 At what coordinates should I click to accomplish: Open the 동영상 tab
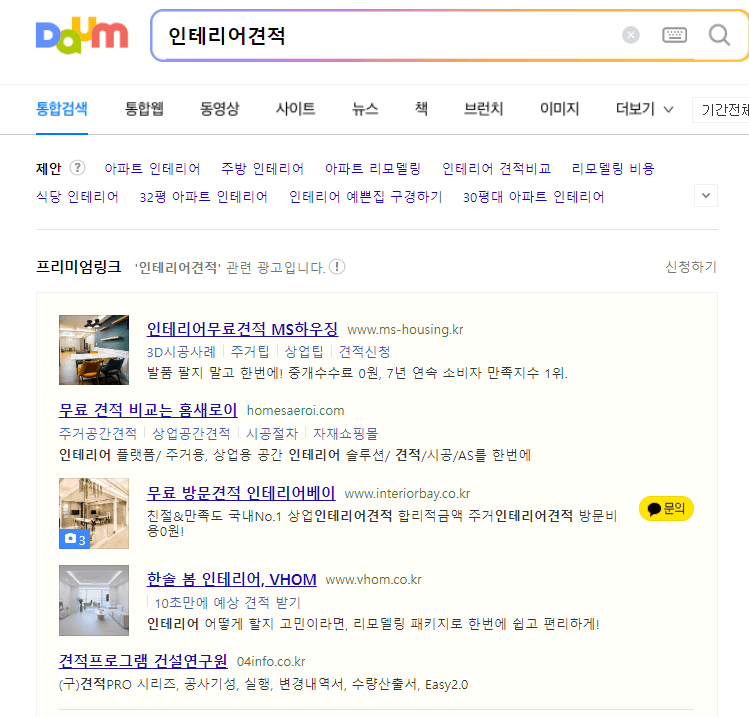[219, 109]
